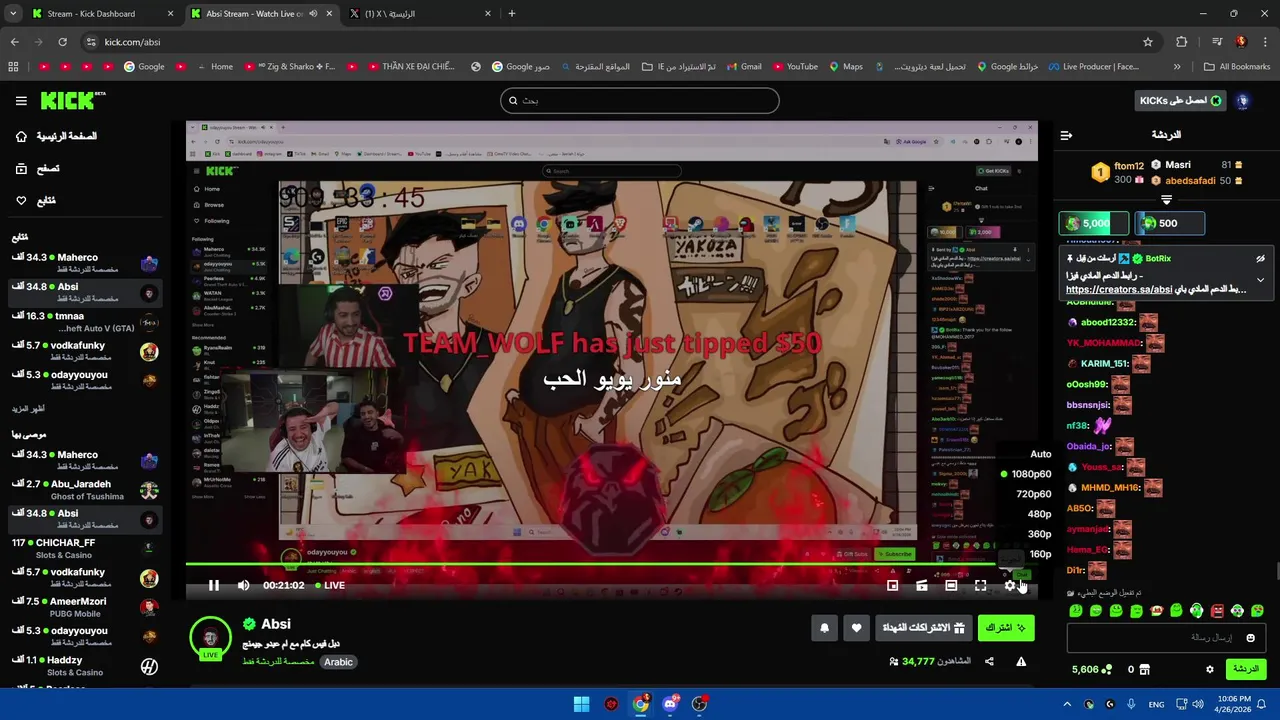Image resolution: width=1280 pixels, height=720 pixels.
Task: Open tmnaa channel in sidebar
Action: (x=85, y=321)
